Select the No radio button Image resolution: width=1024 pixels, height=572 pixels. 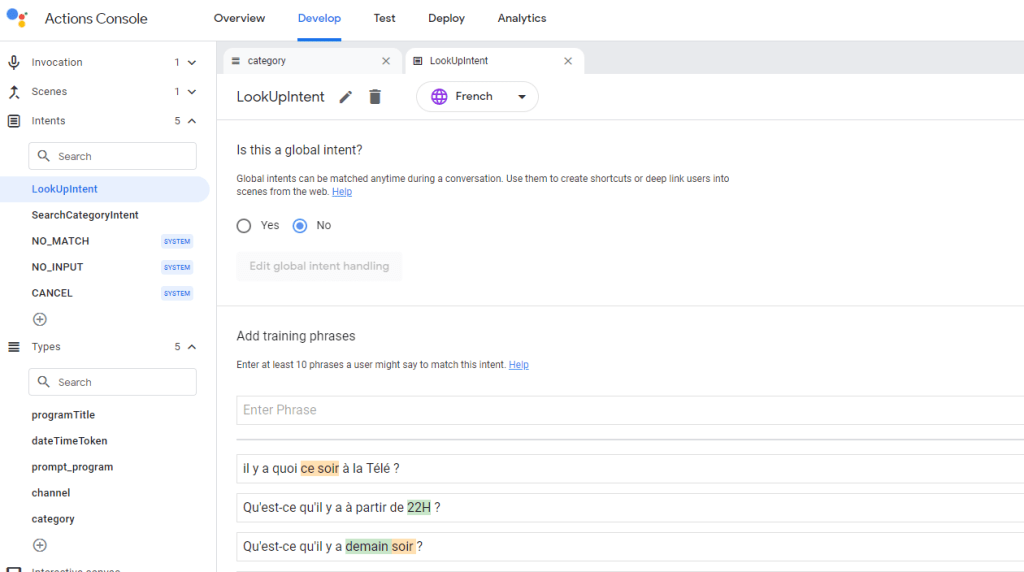click(300, 226)
